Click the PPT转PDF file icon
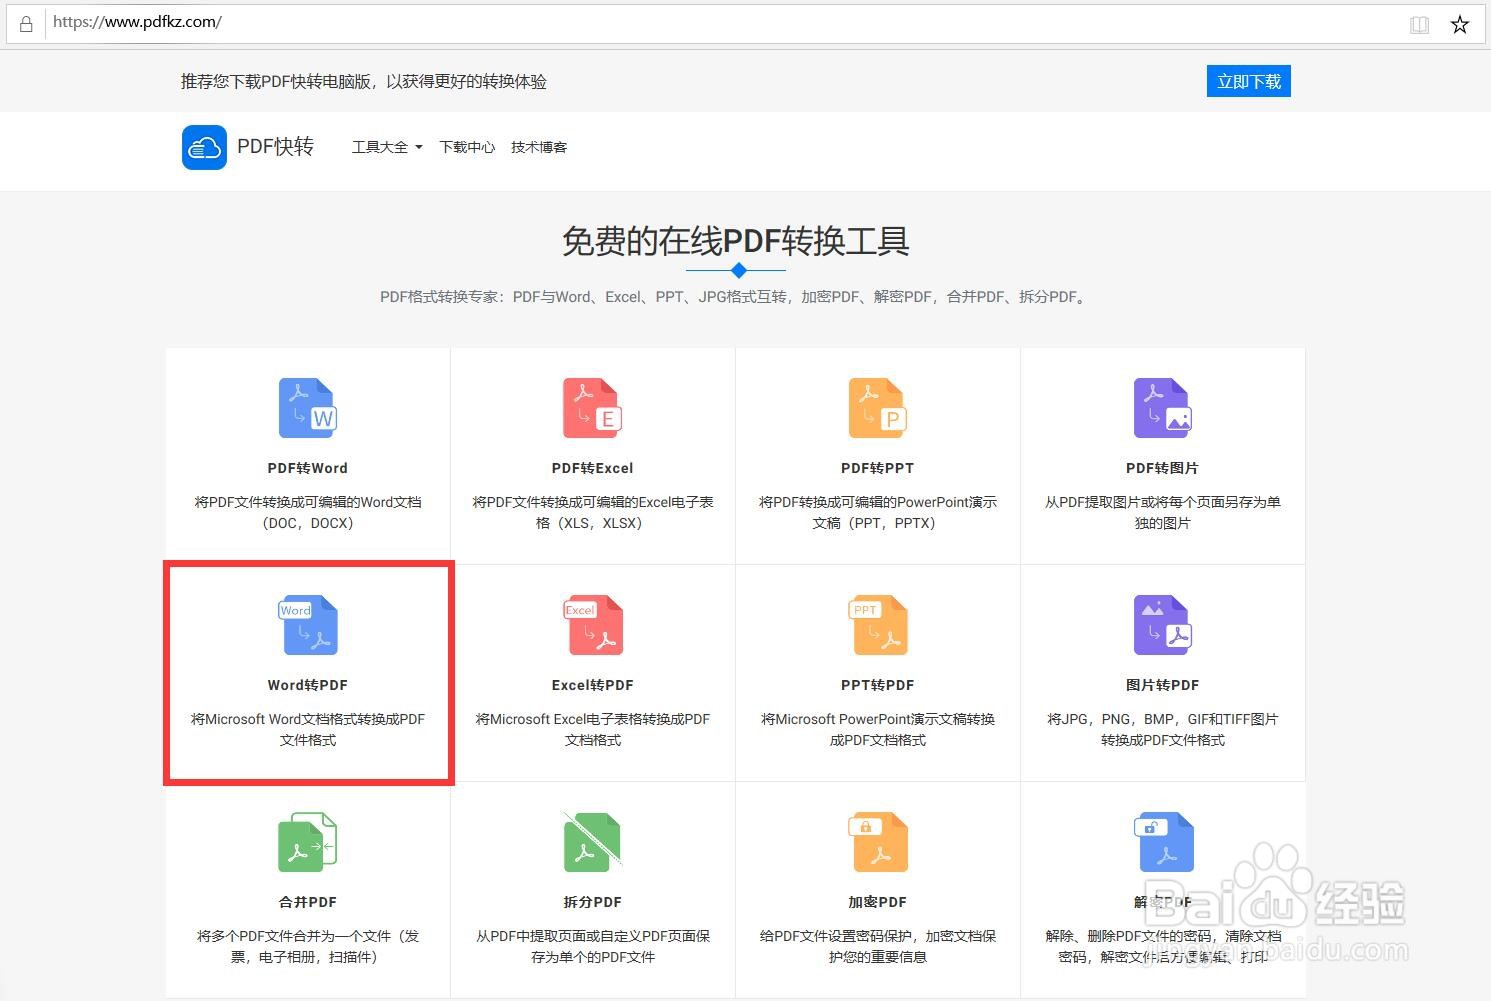This screenshot has width=1491, height=1001. (x=878, y=625)
